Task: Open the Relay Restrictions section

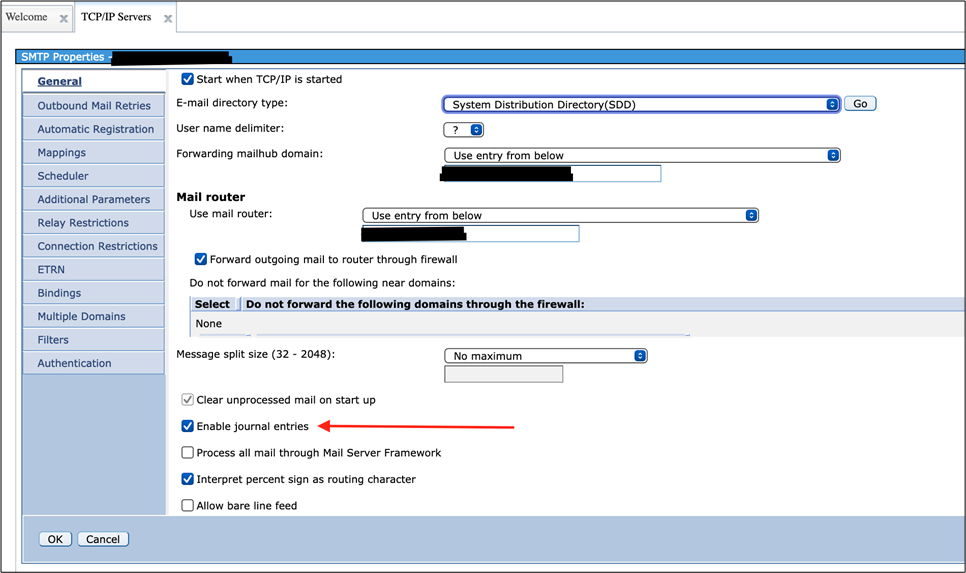Action: (x=83, y=223)
